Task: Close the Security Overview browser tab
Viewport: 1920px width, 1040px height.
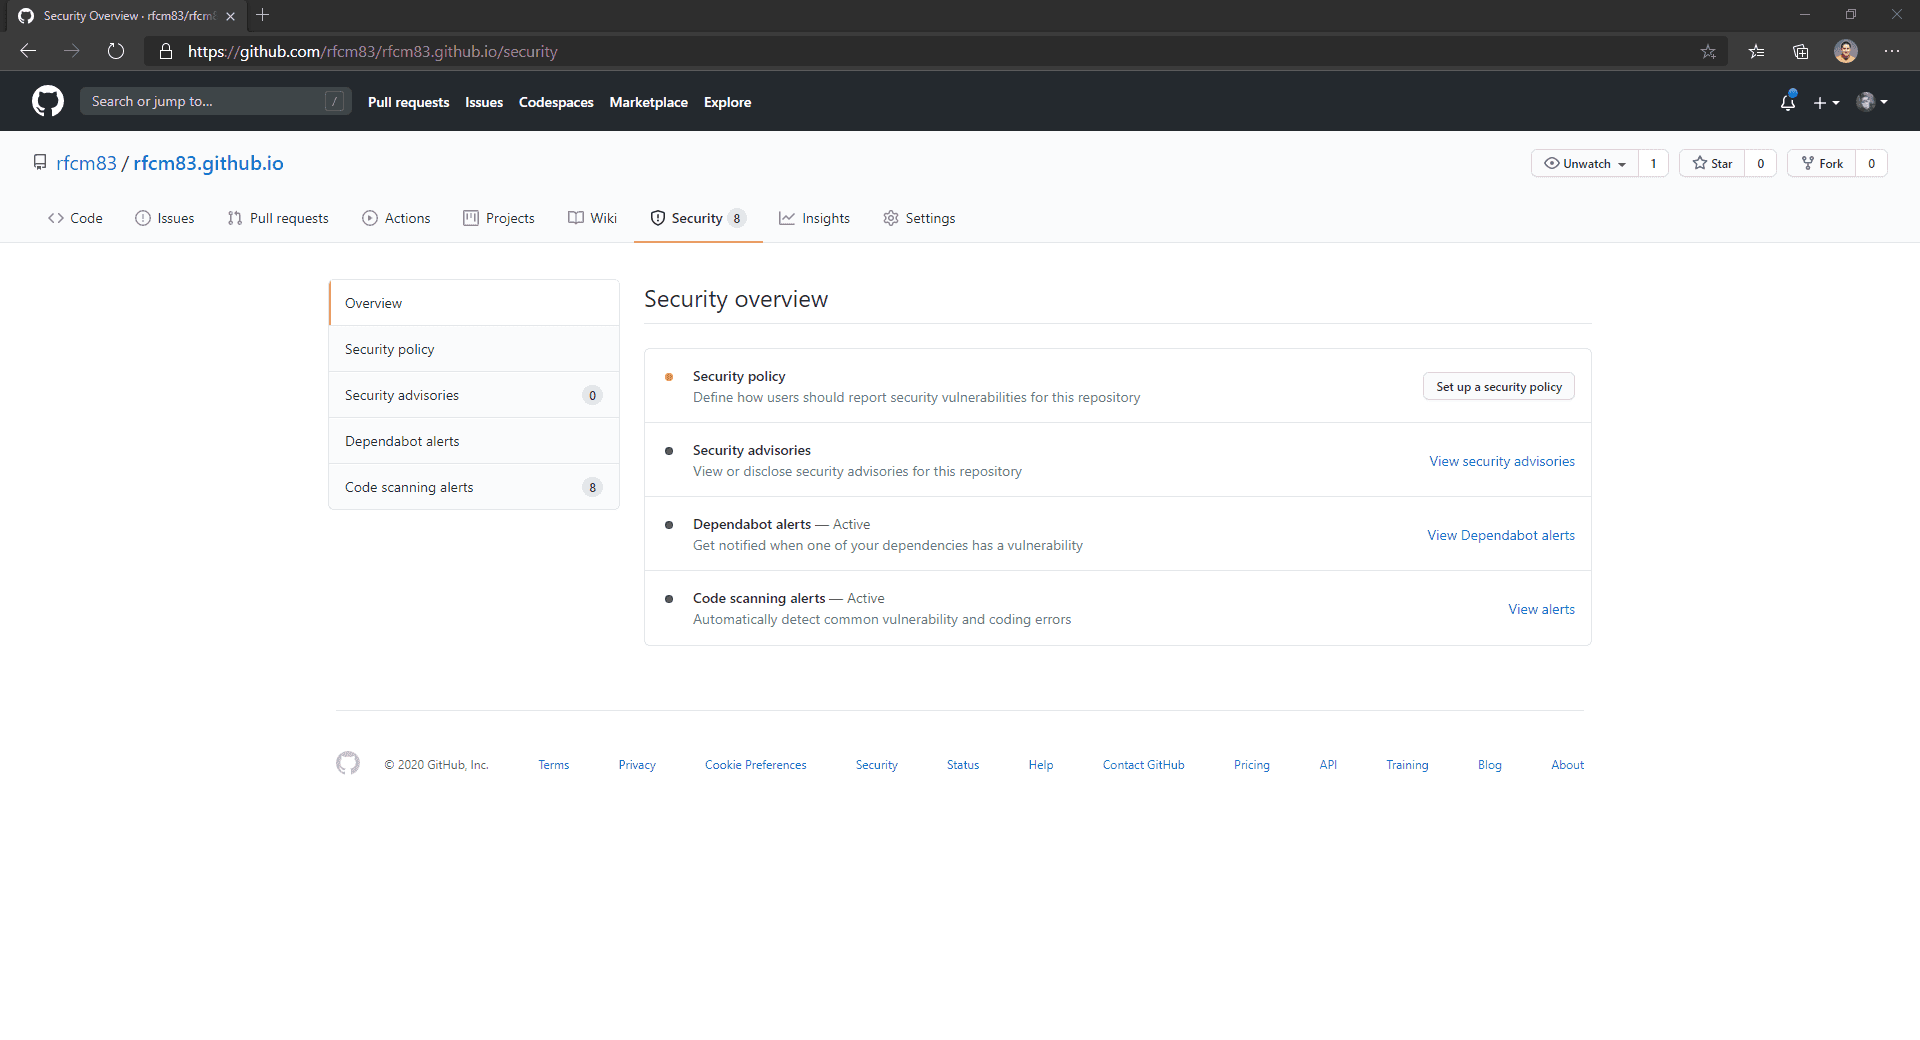Action: click(x=230, y=16)
